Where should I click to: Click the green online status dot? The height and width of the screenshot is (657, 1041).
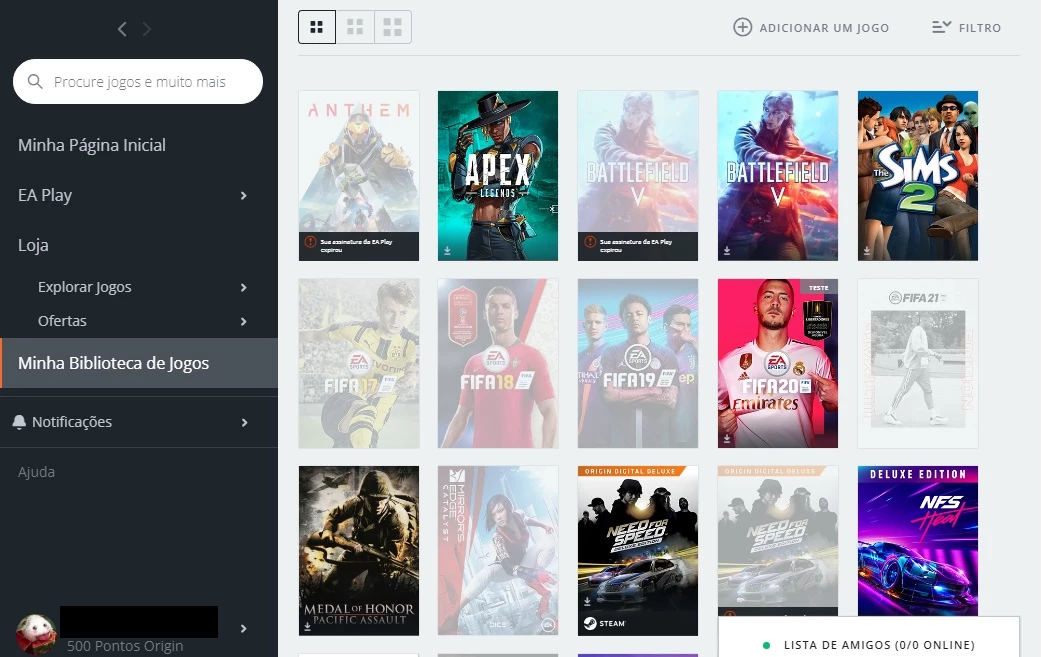pos(766,645)
